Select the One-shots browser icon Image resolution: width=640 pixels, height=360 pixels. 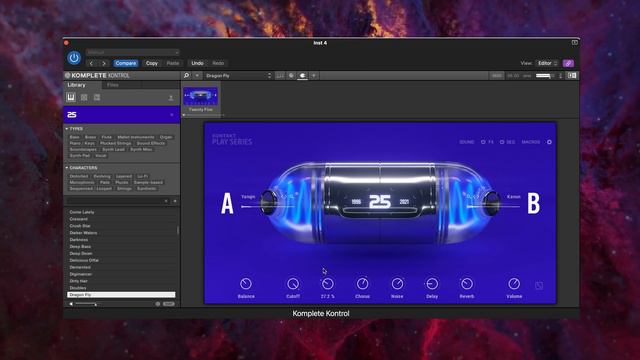pos(97,97)
